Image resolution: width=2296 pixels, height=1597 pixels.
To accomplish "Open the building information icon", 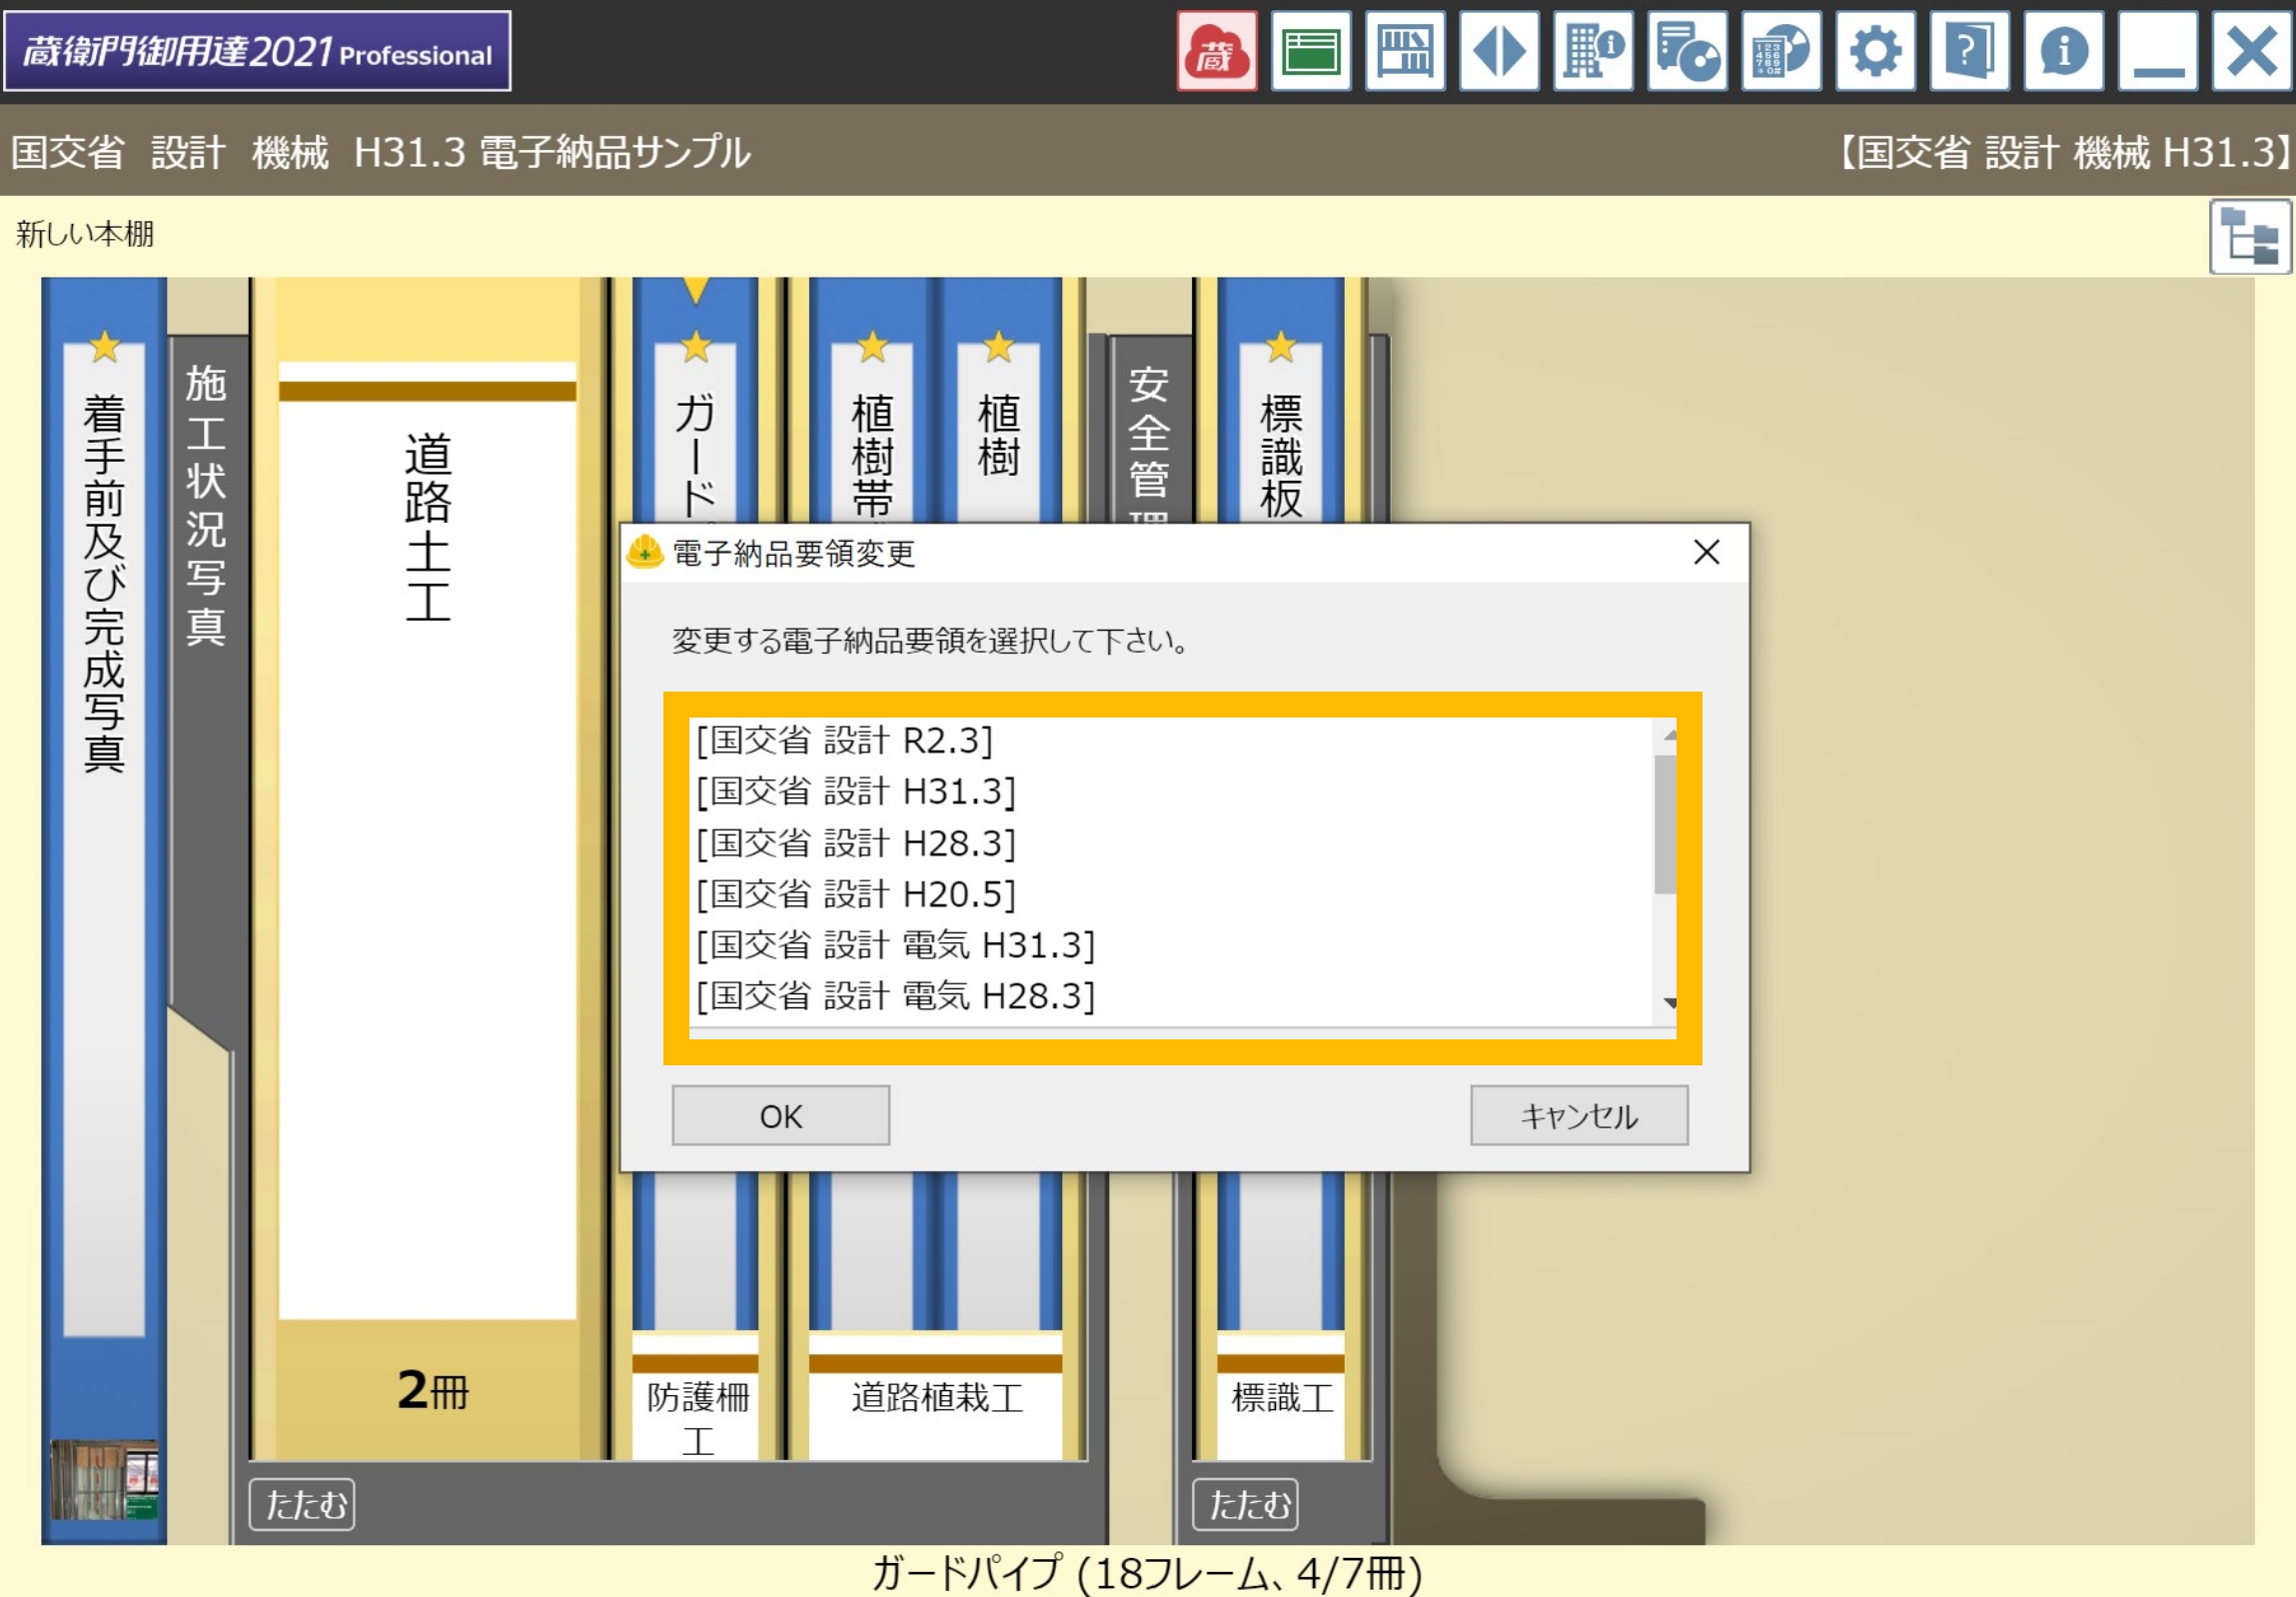I will (x=1592, y=51).
